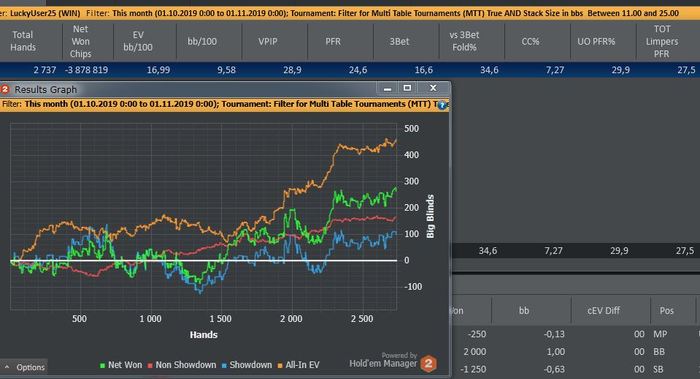Sort by Pos column header
The height and width of the screenshot is (379, 700).
pos(667,310)
